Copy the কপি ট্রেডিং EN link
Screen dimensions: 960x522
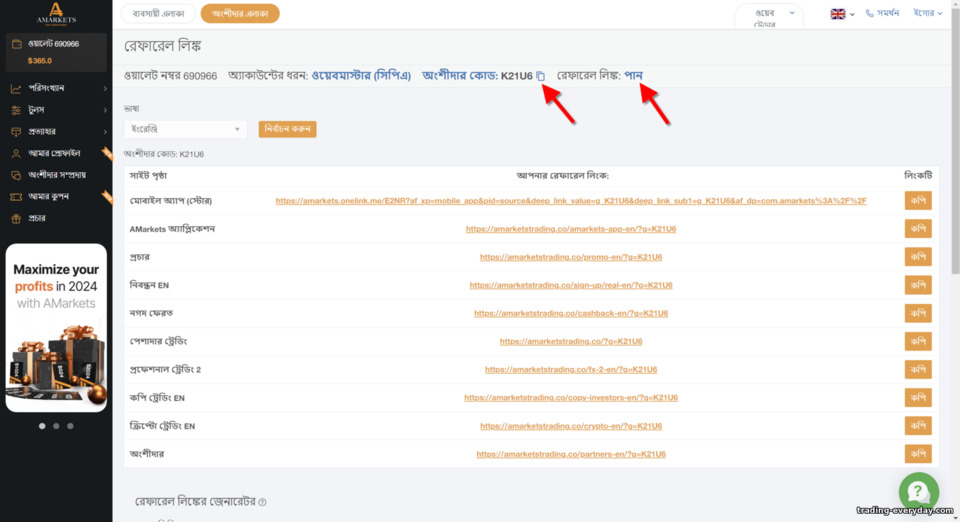[918, 398]
